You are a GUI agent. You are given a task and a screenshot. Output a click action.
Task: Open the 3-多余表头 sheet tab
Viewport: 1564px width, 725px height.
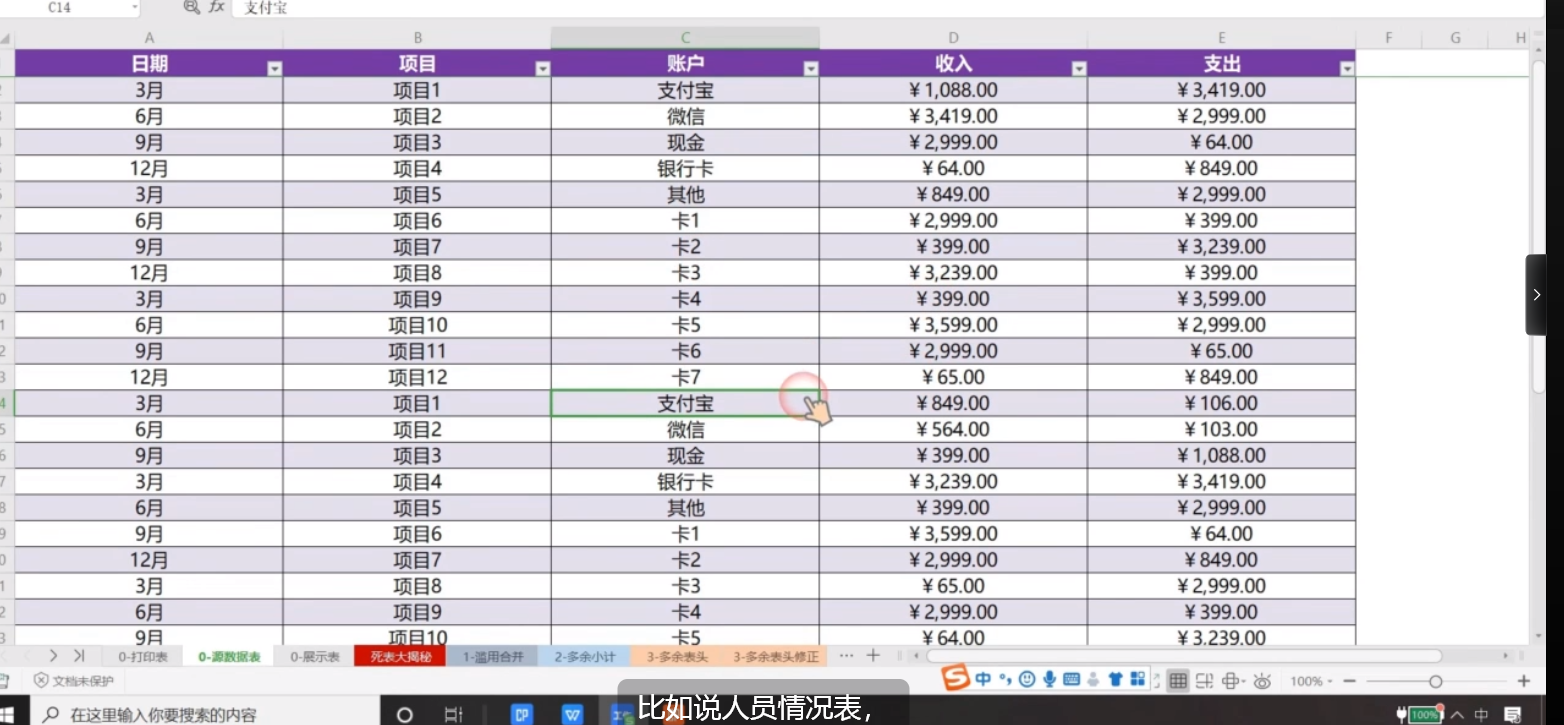[677, 657]
